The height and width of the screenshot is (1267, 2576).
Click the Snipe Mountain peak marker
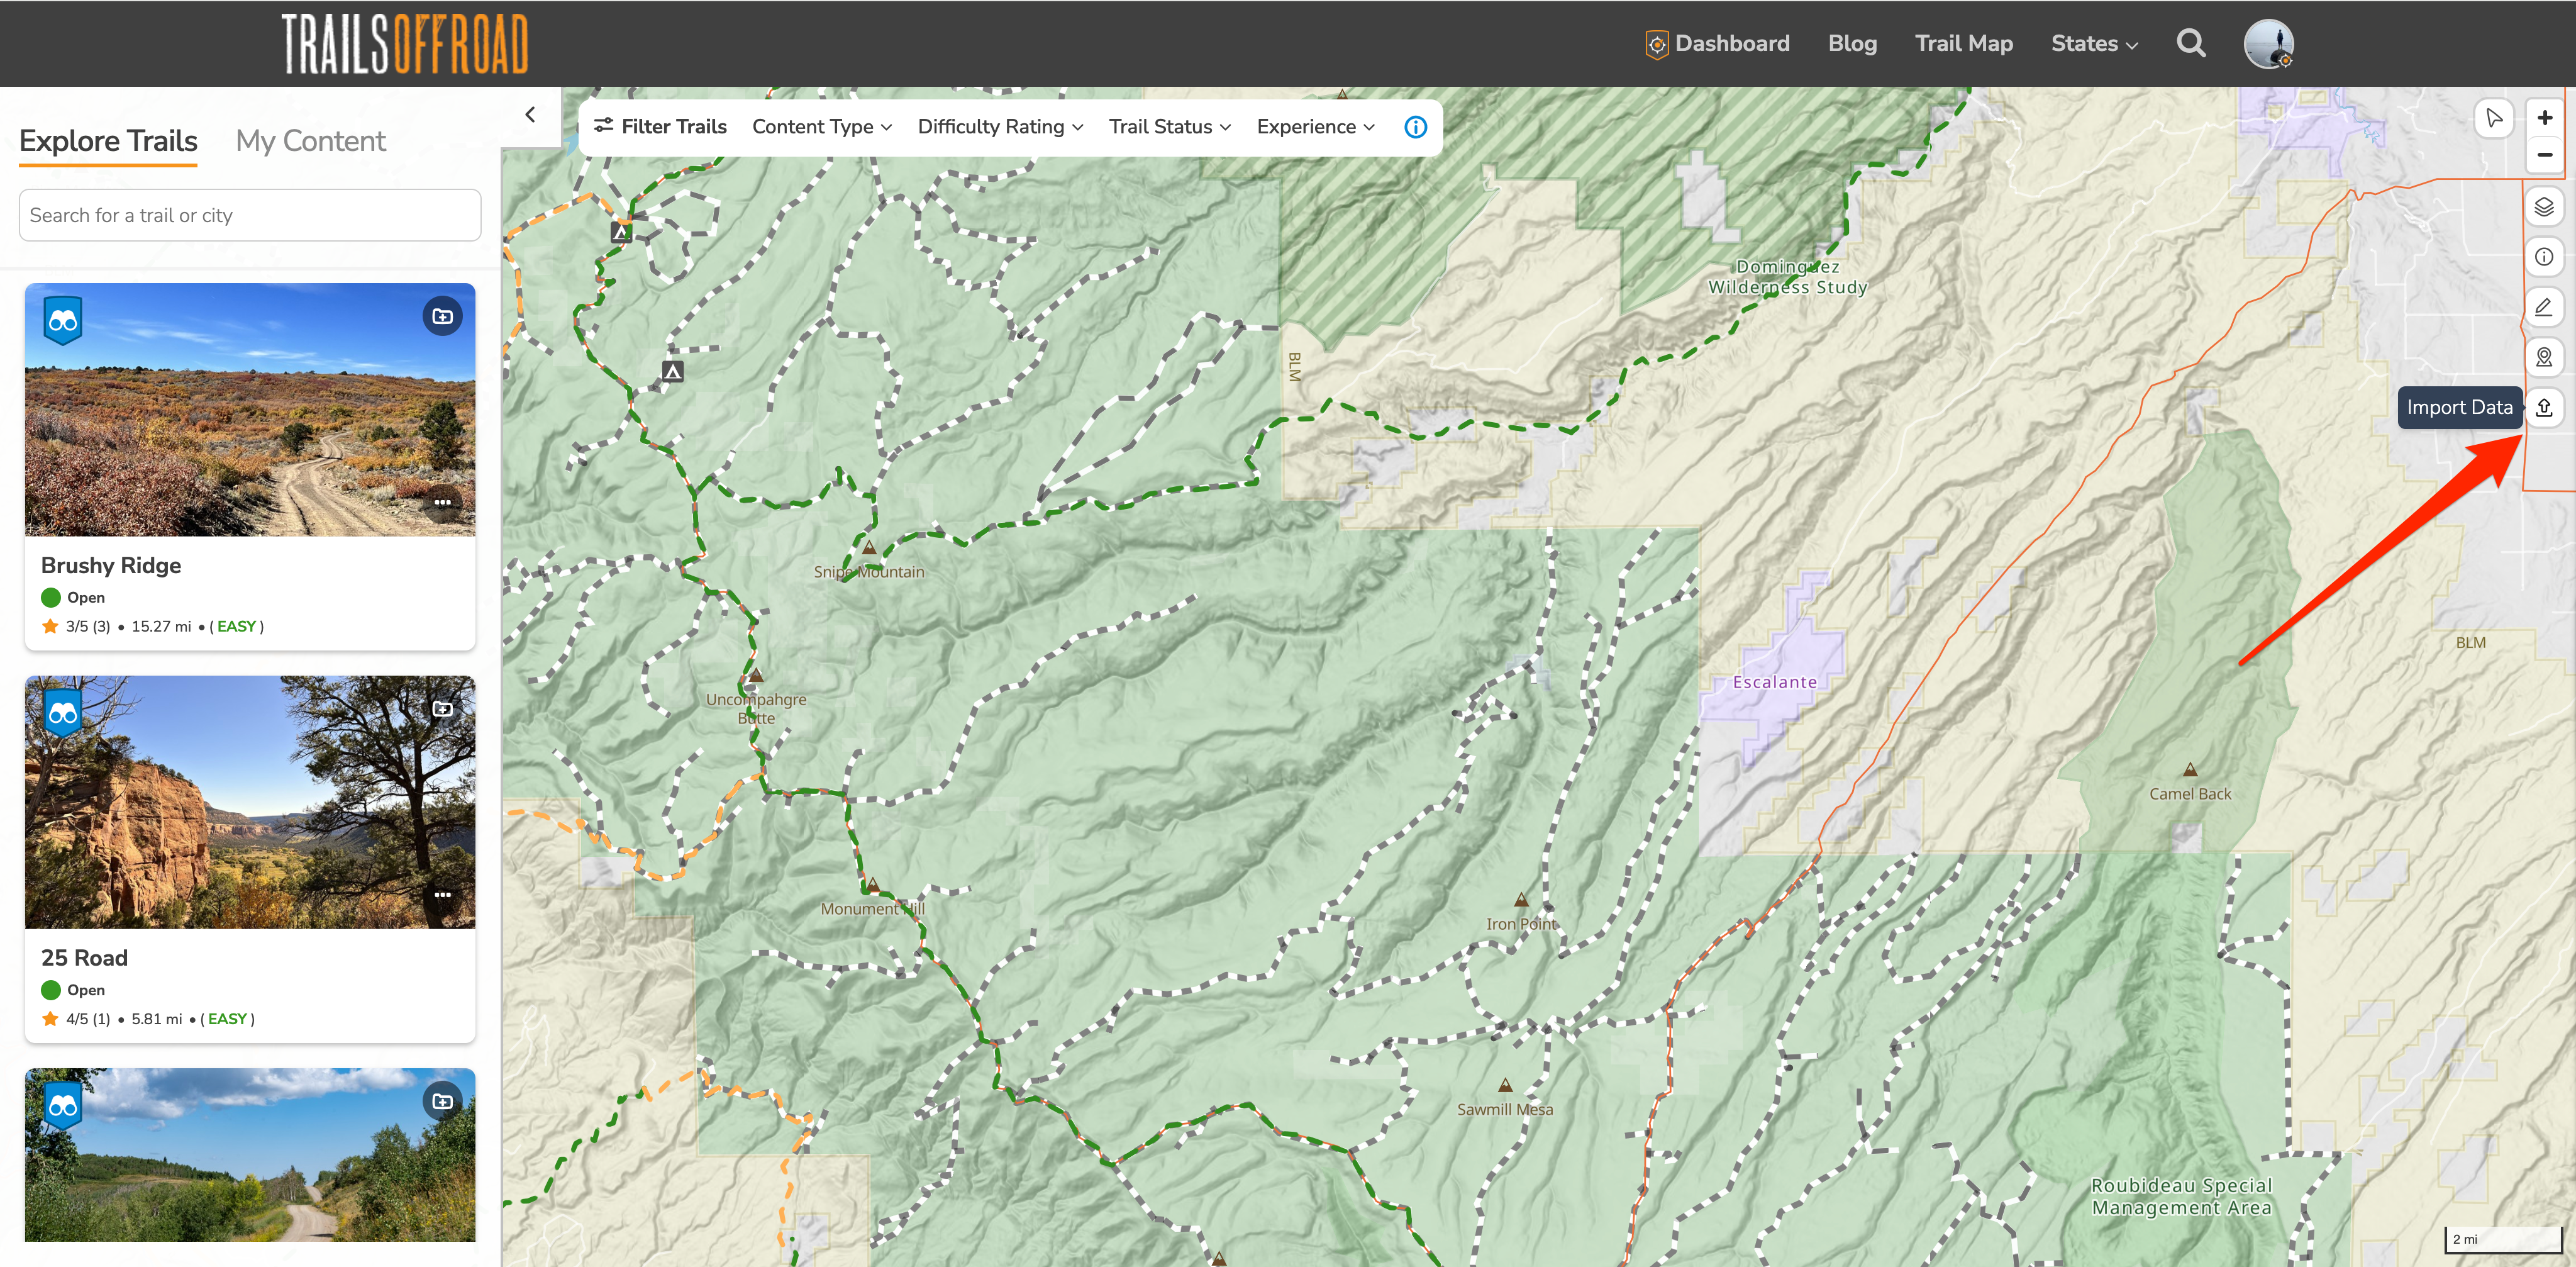[x=869, y=548]
